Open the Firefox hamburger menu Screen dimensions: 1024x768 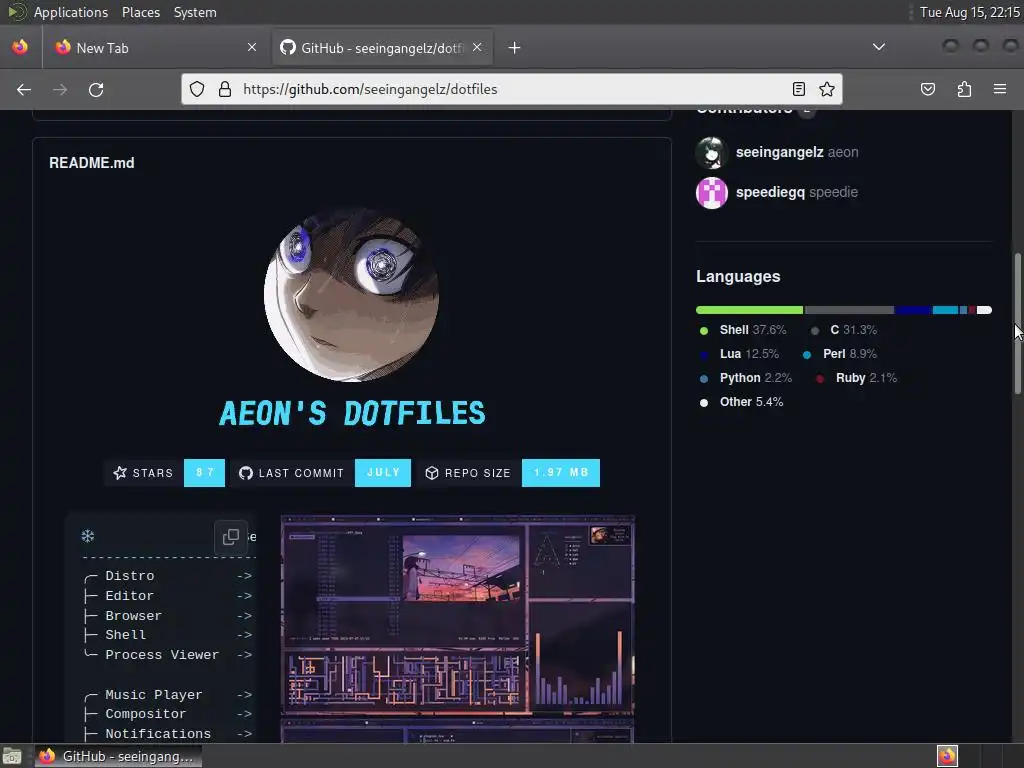[x=1000, y=89]
